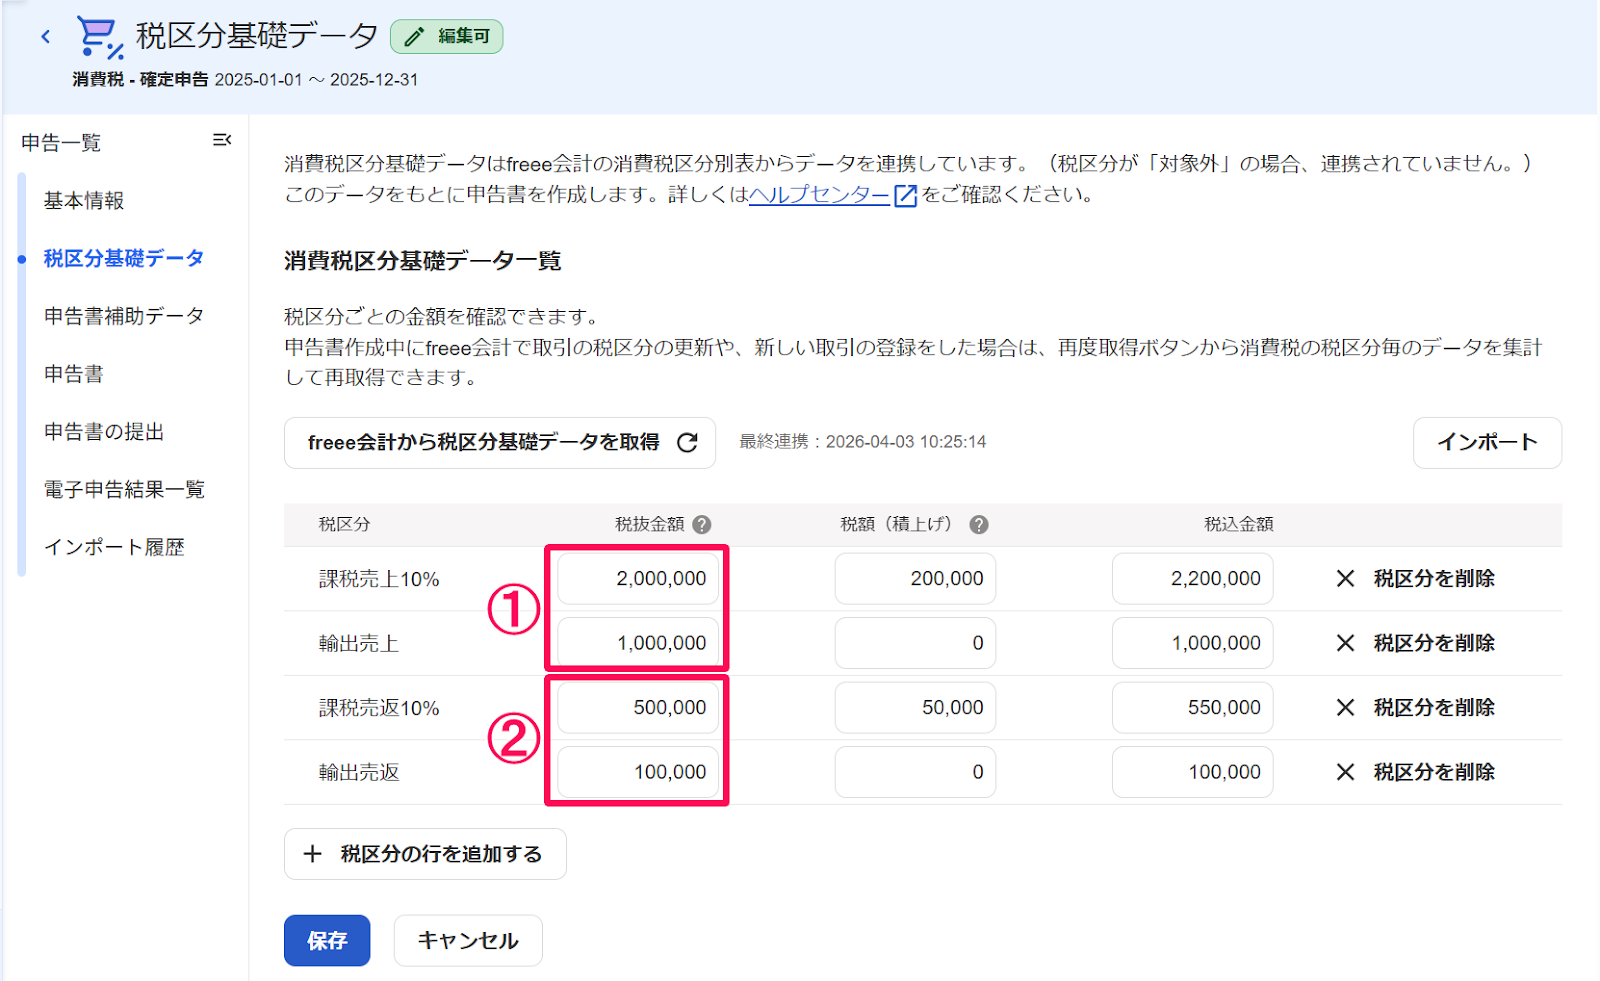Click the キャンセル button
Image resolution: width=1600 pixels, height=981 pixels.
pyautogui.click(x=468, y=941)
